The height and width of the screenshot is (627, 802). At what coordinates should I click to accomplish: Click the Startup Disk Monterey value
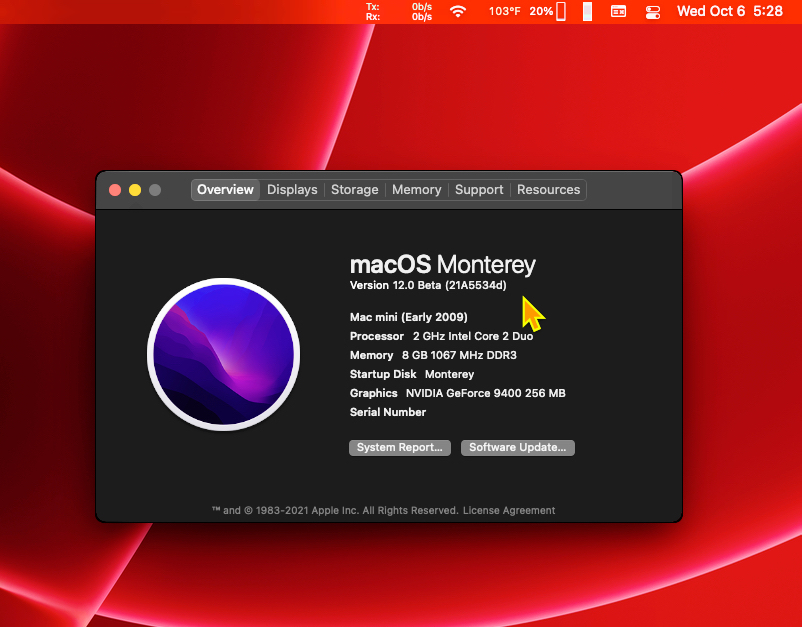450,374
